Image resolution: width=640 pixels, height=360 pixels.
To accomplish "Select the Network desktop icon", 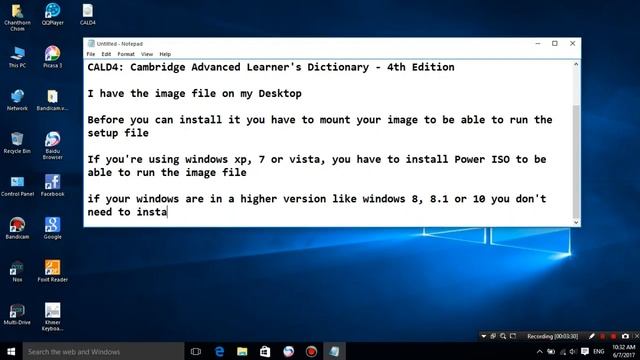I will [x=17, y=100].
